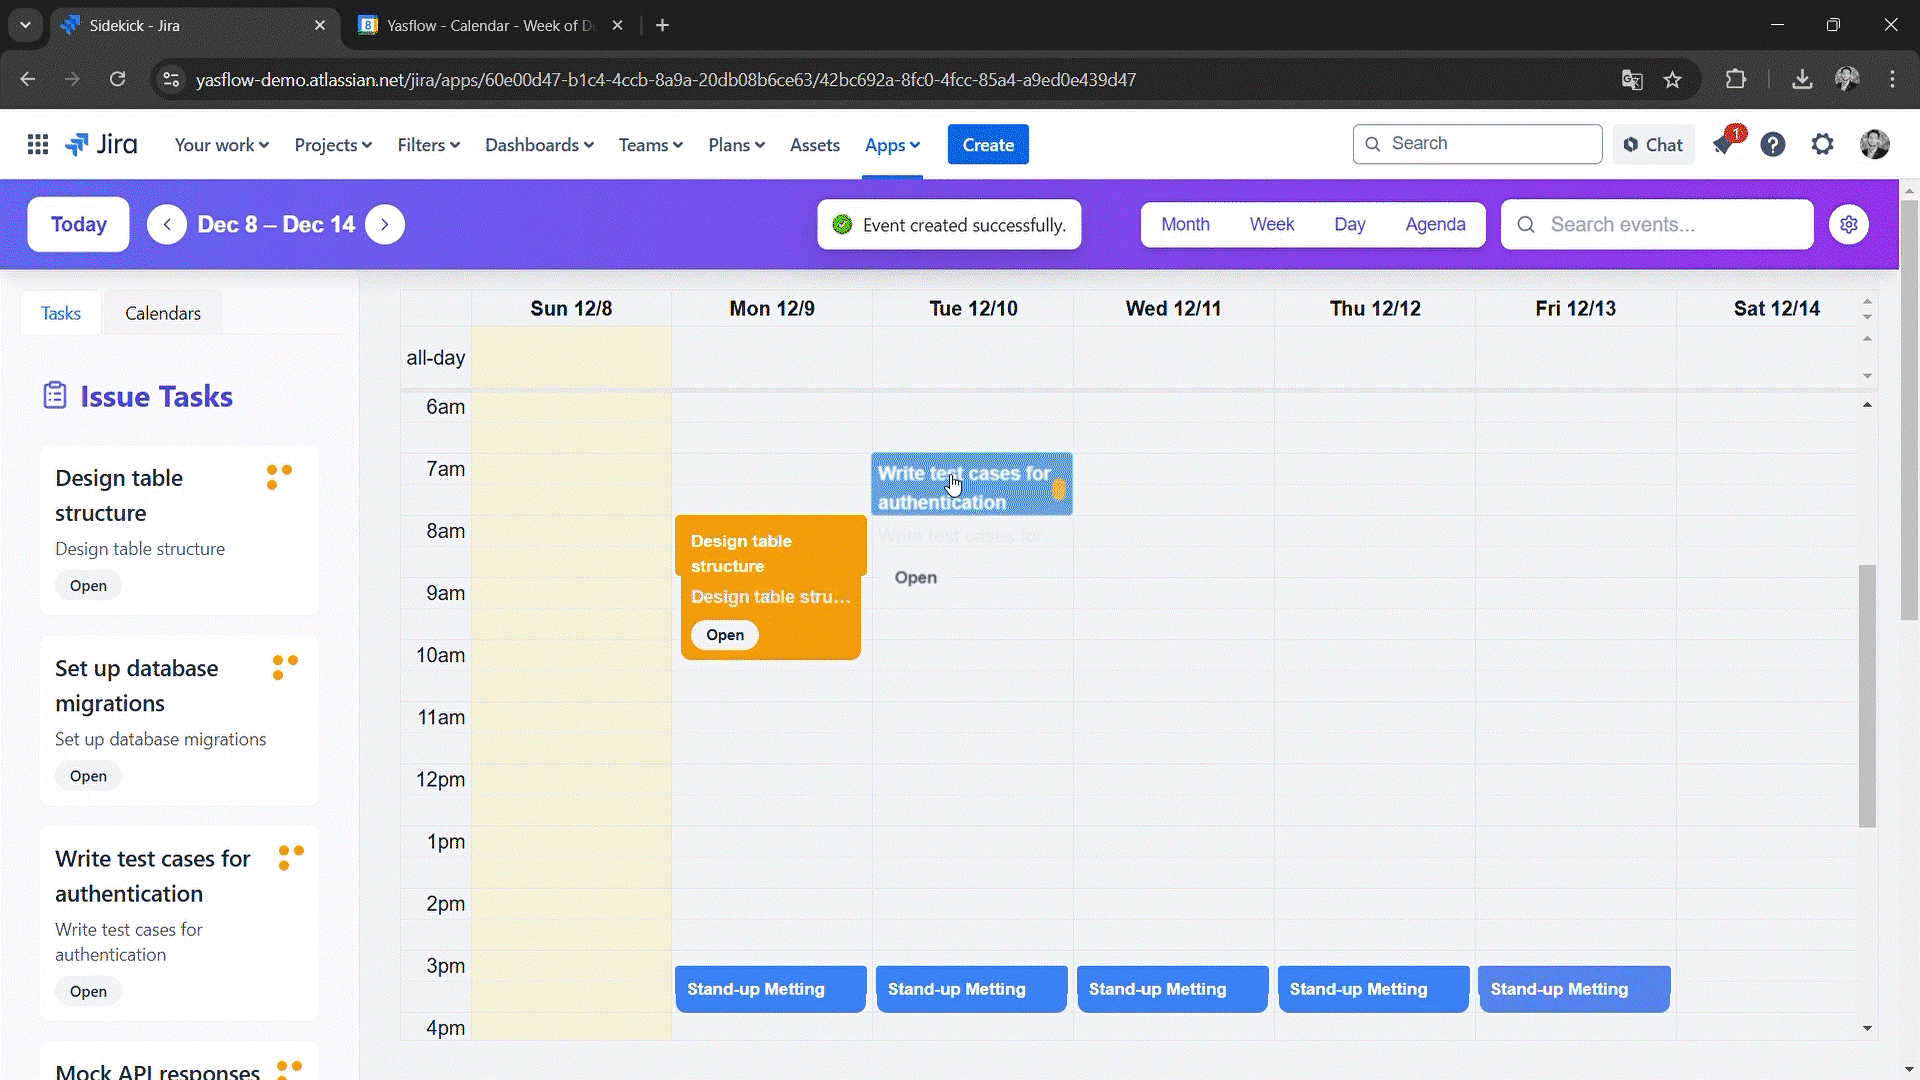Expand the Projects dropdown

[x=333, y=145]
